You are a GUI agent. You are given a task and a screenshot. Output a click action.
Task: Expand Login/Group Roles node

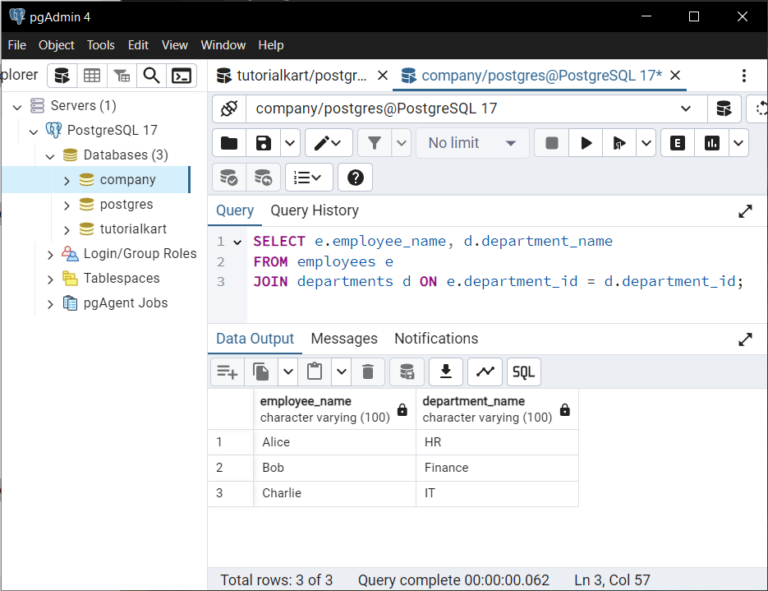50,255
